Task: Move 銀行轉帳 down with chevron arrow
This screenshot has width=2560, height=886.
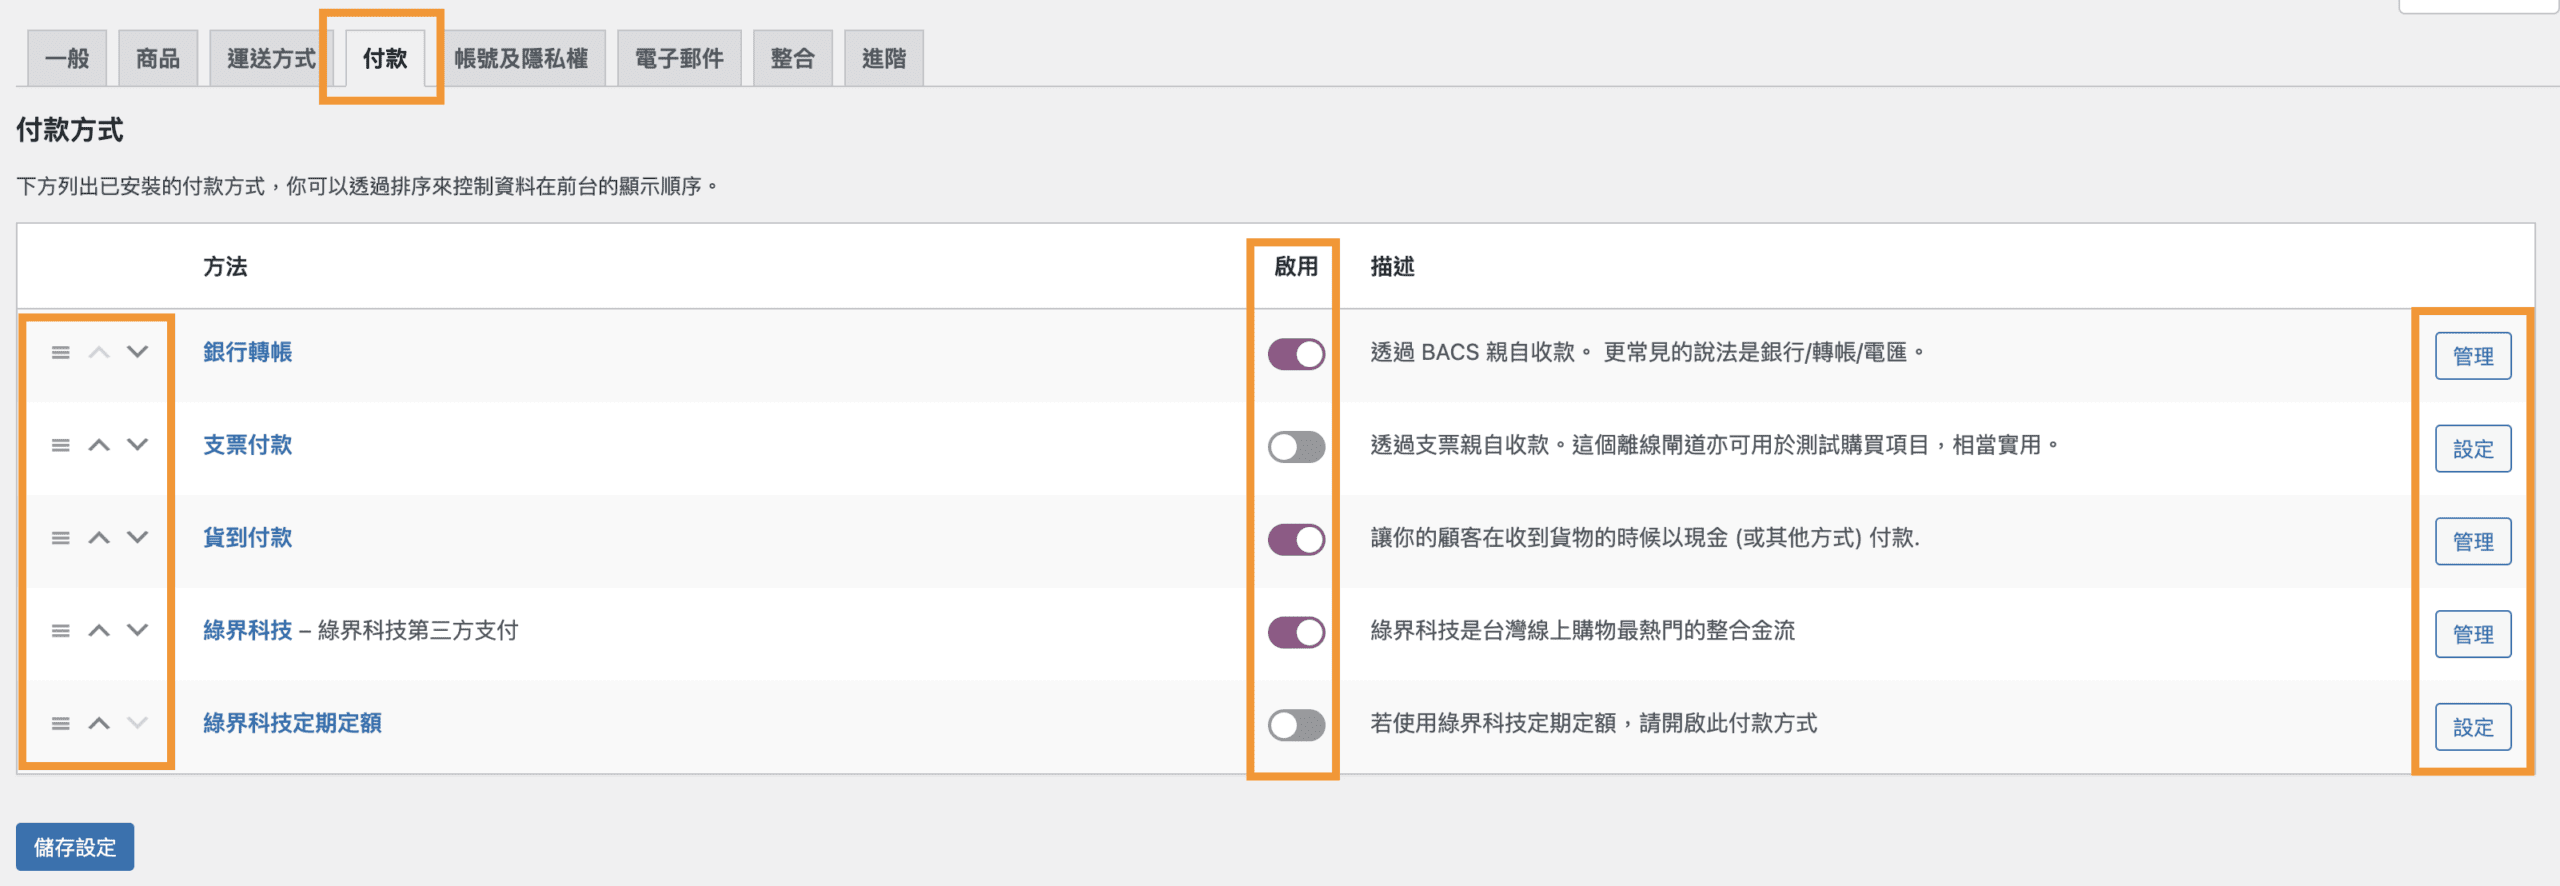Action: (137, 352)
